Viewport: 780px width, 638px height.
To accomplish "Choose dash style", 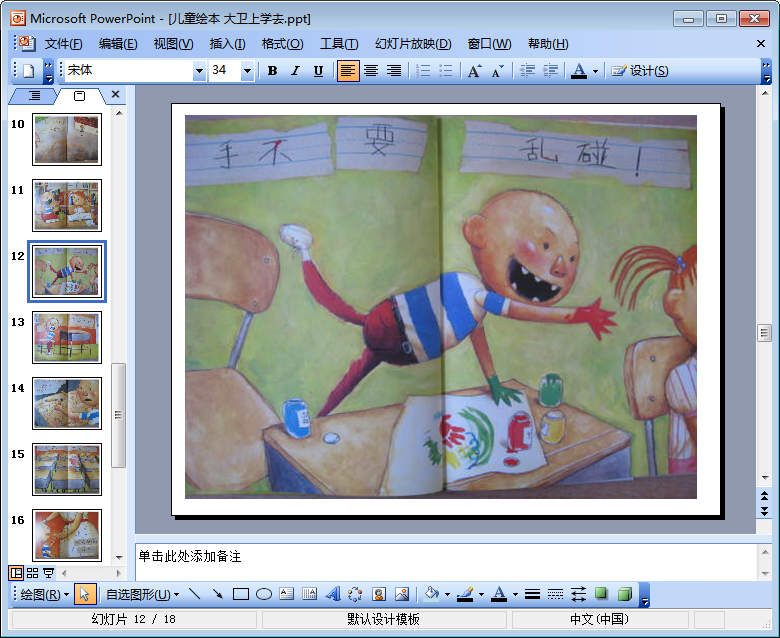I will 555,594.
